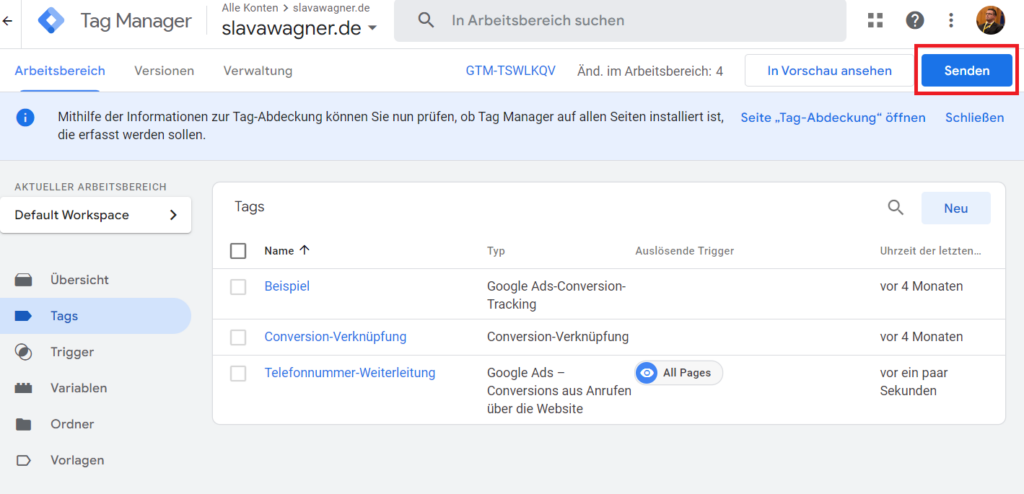Click the Variablen brick icon in the sidebar
The width and height of the screenshot is (1024, 494).
(x=24, y=388)
